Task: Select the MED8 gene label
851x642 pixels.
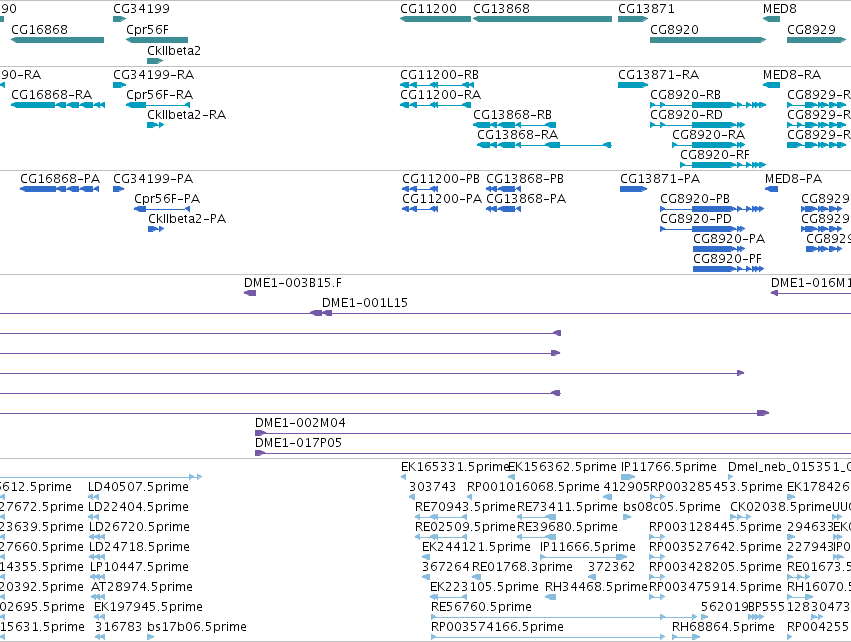Action: [779, 9]
